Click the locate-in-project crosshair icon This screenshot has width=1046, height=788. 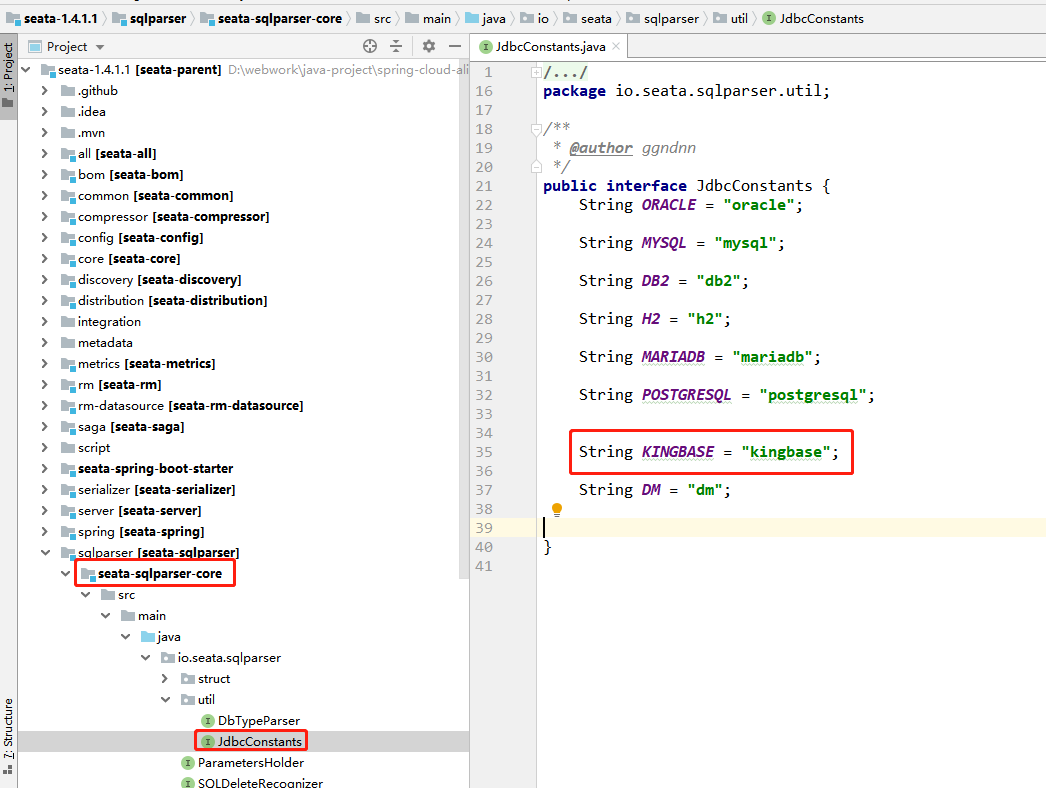[x=370, y=46]
